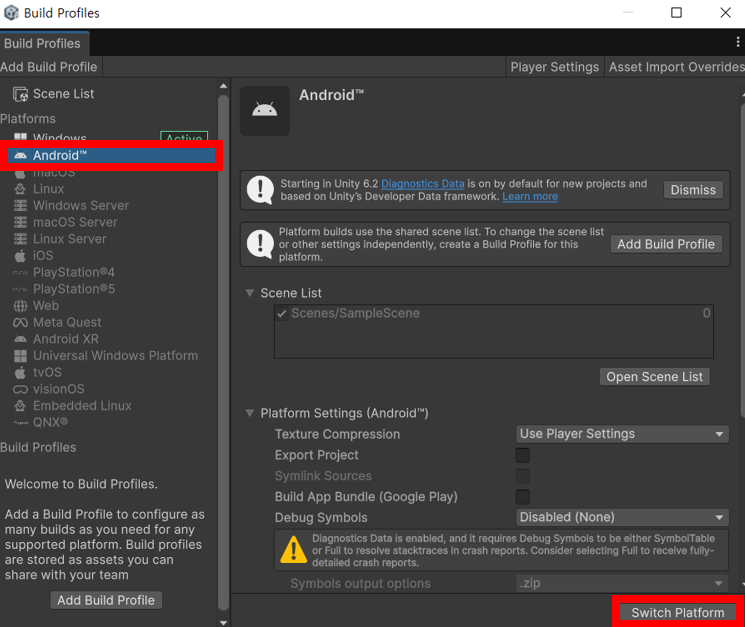Click the yellow Debug Symbols warning triangle

294,550
